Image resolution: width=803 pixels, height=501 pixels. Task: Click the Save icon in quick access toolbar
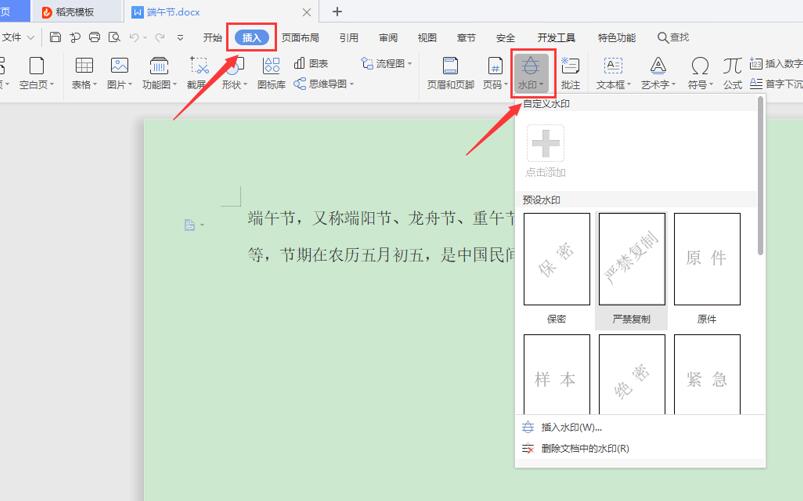click(x=55, y=37)
